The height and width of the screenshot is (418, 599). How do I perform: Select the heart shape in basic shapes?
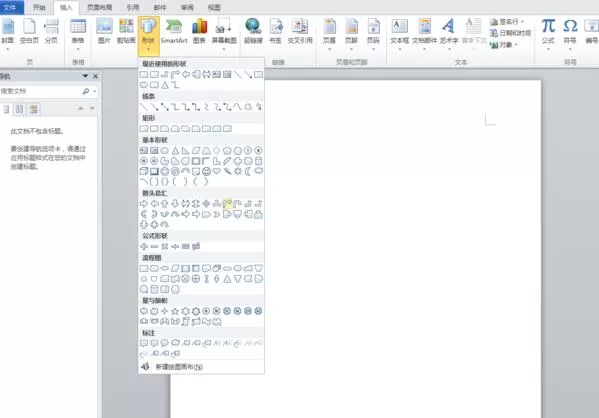pyautogui.click(x=217, y=172)
